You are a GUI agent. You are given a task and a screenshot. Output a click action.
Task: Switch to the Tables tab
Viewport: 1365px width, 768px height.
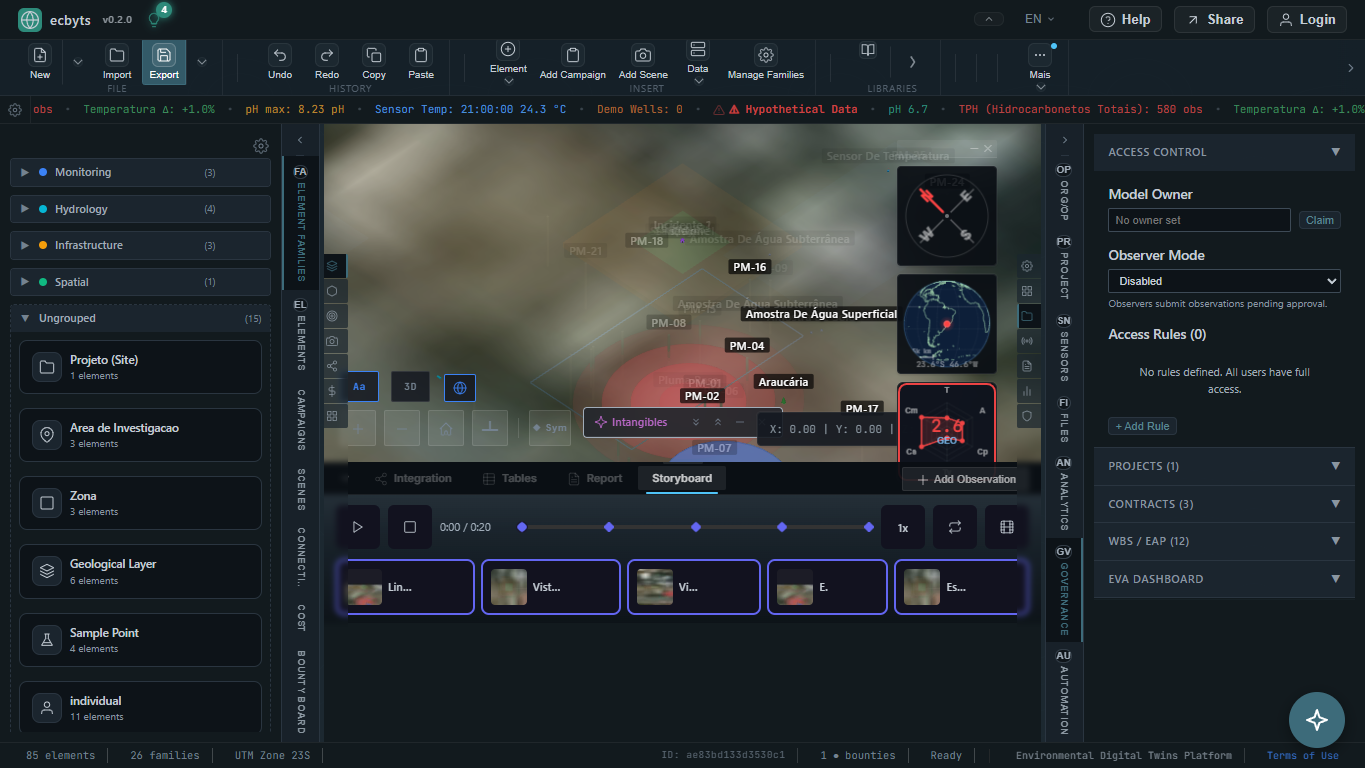point(510,479)
